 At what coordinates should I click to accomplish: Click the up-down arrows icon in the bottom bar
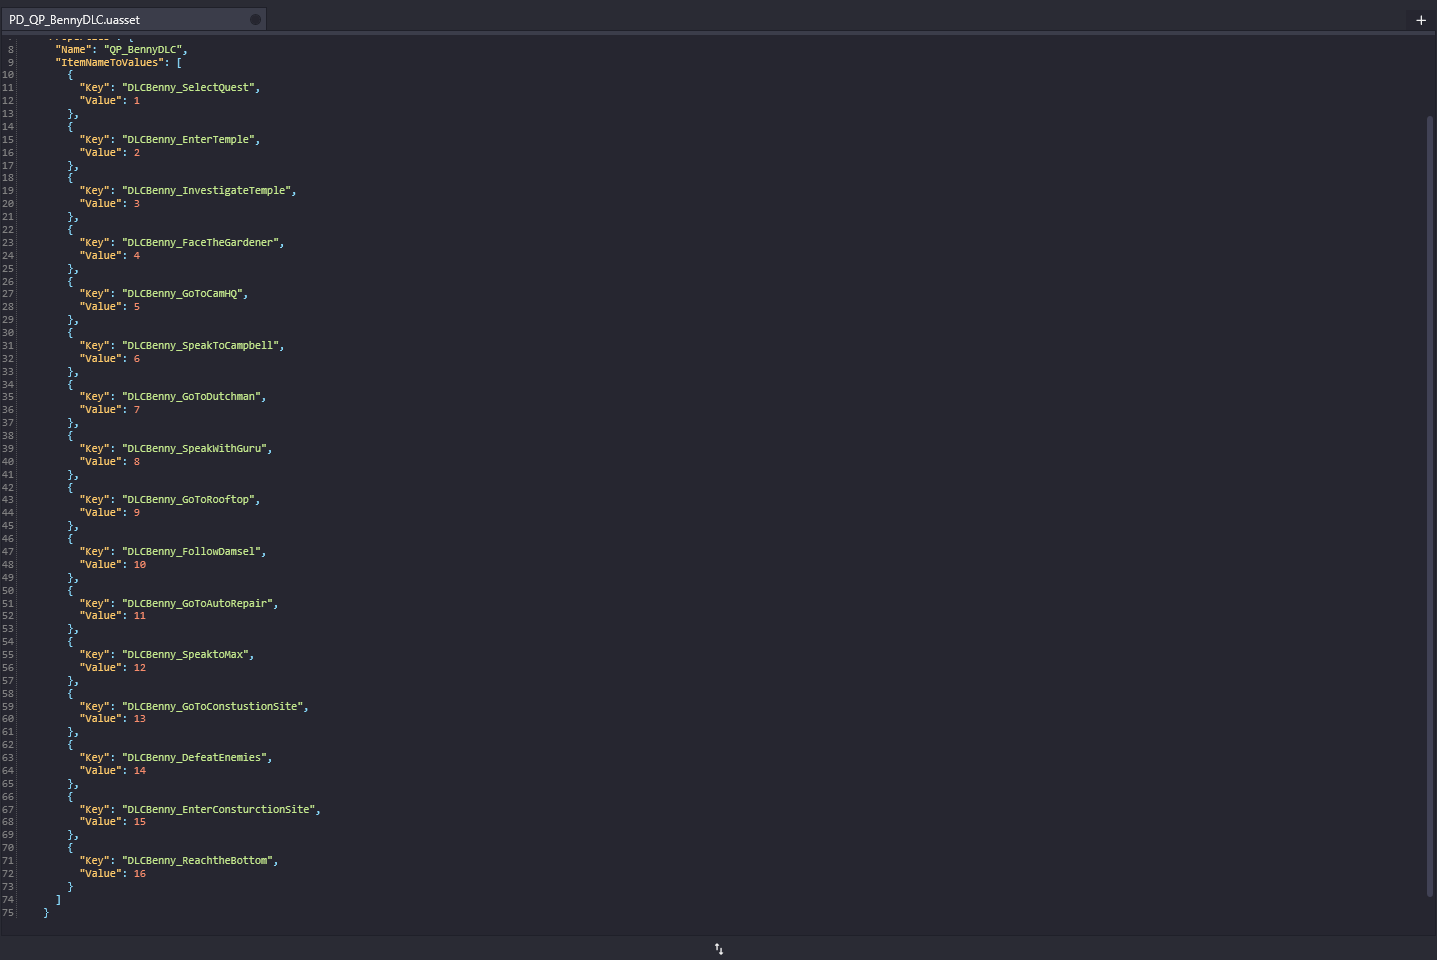(718, 949)
